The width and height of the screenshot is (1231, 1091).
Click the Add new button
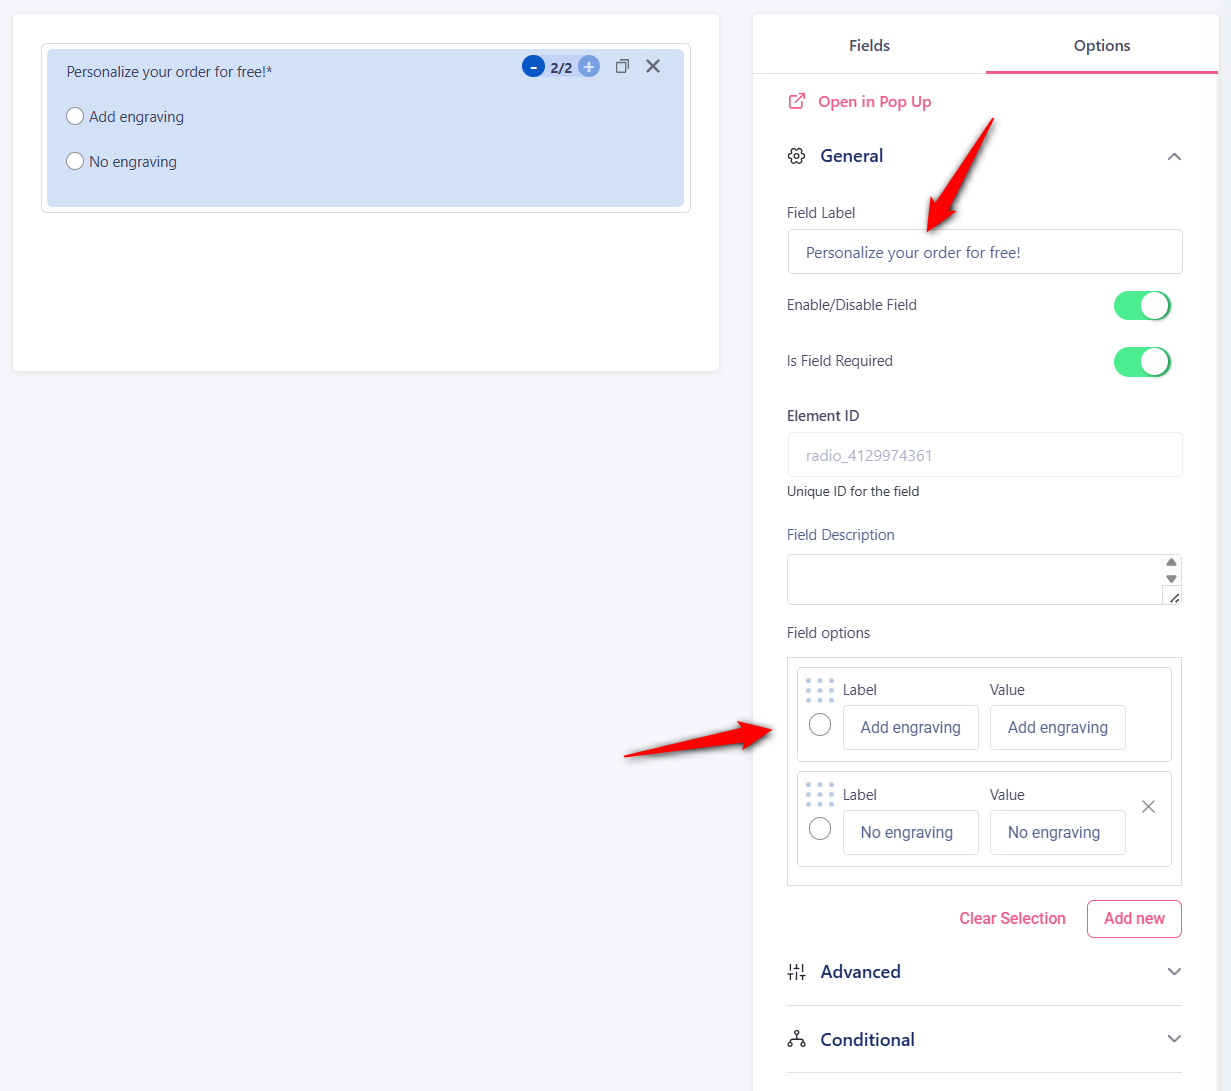1134,918
